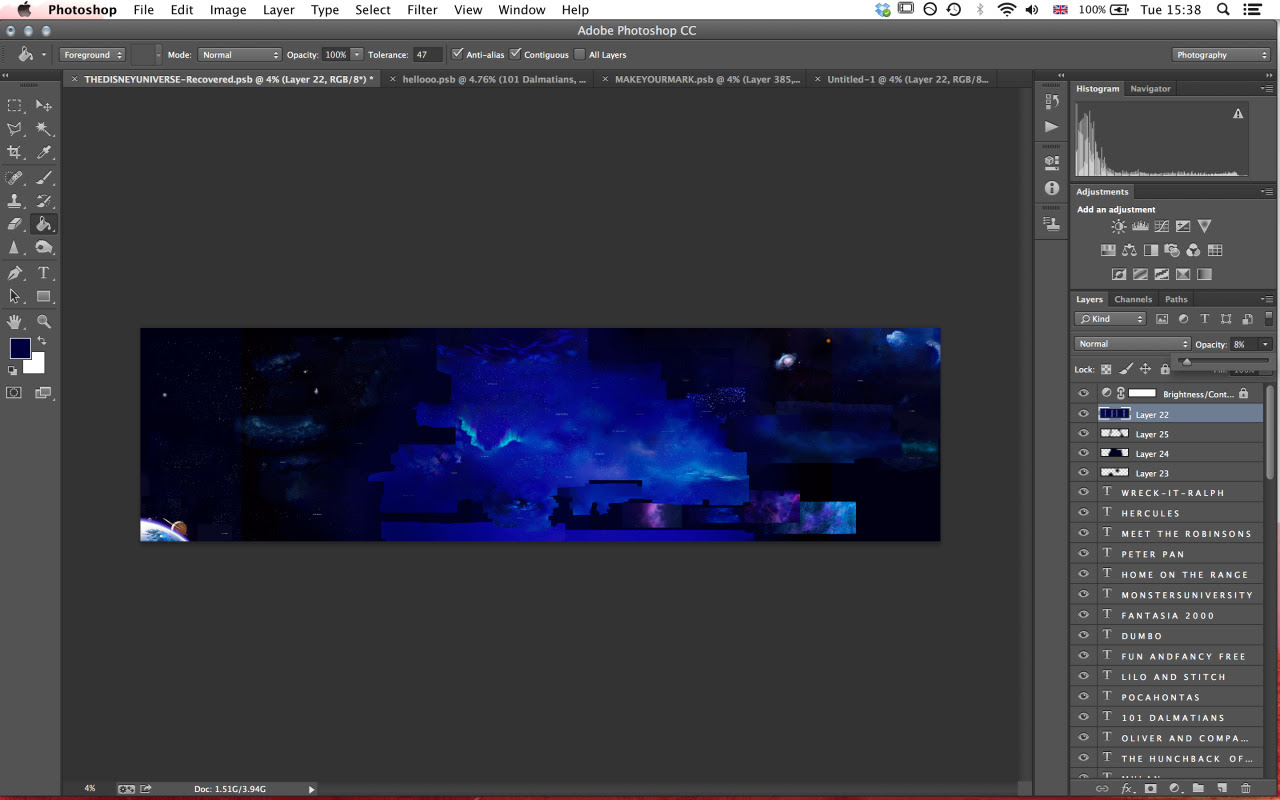Click the Tolerance input field

pos(427,55)
